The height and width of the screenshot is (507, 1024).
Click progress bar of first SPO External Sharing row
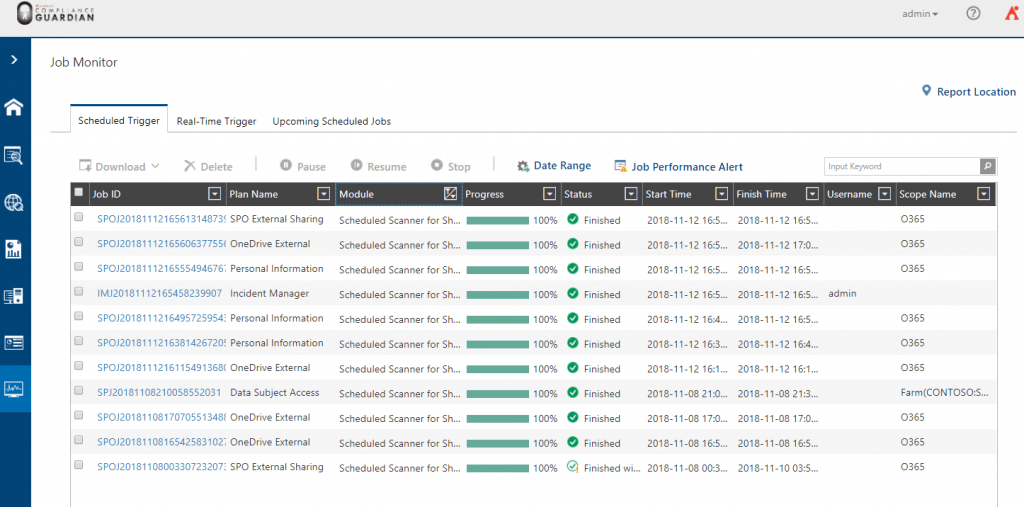[498, 221]
